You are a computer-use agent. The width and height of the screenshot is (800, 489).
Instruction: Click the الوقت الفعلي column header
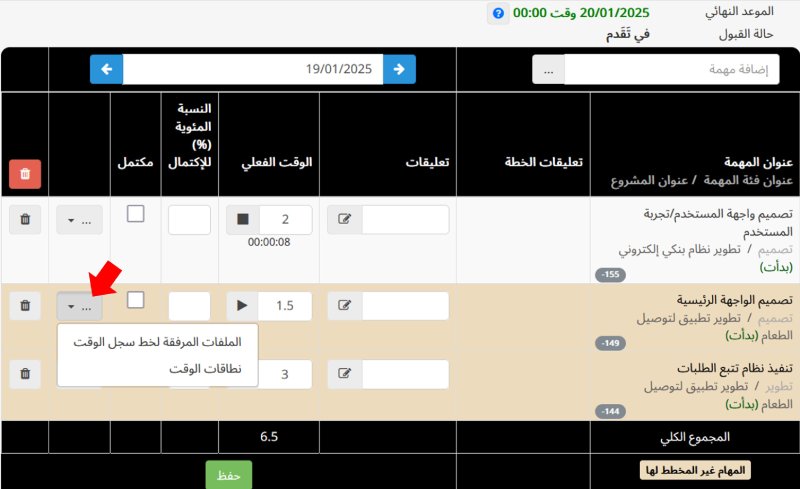277,162
